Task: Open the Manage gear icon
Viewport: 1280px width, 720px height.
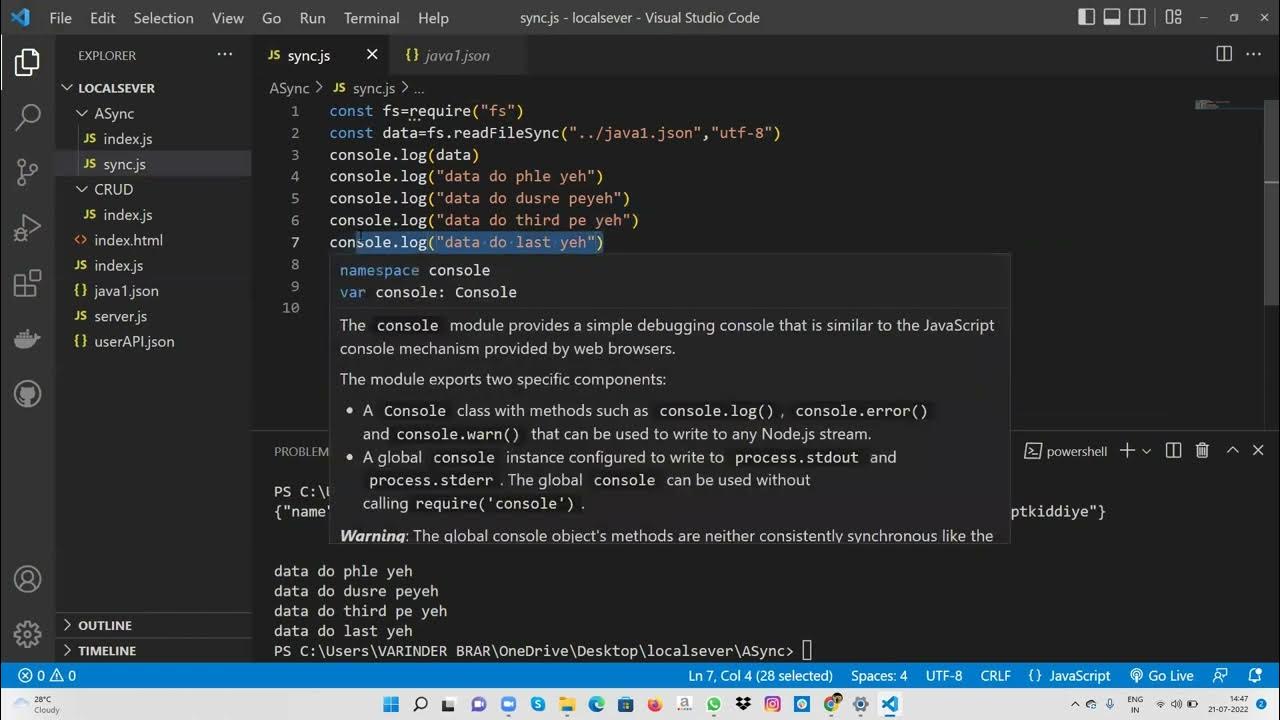Action: click(x=27, y=634)
